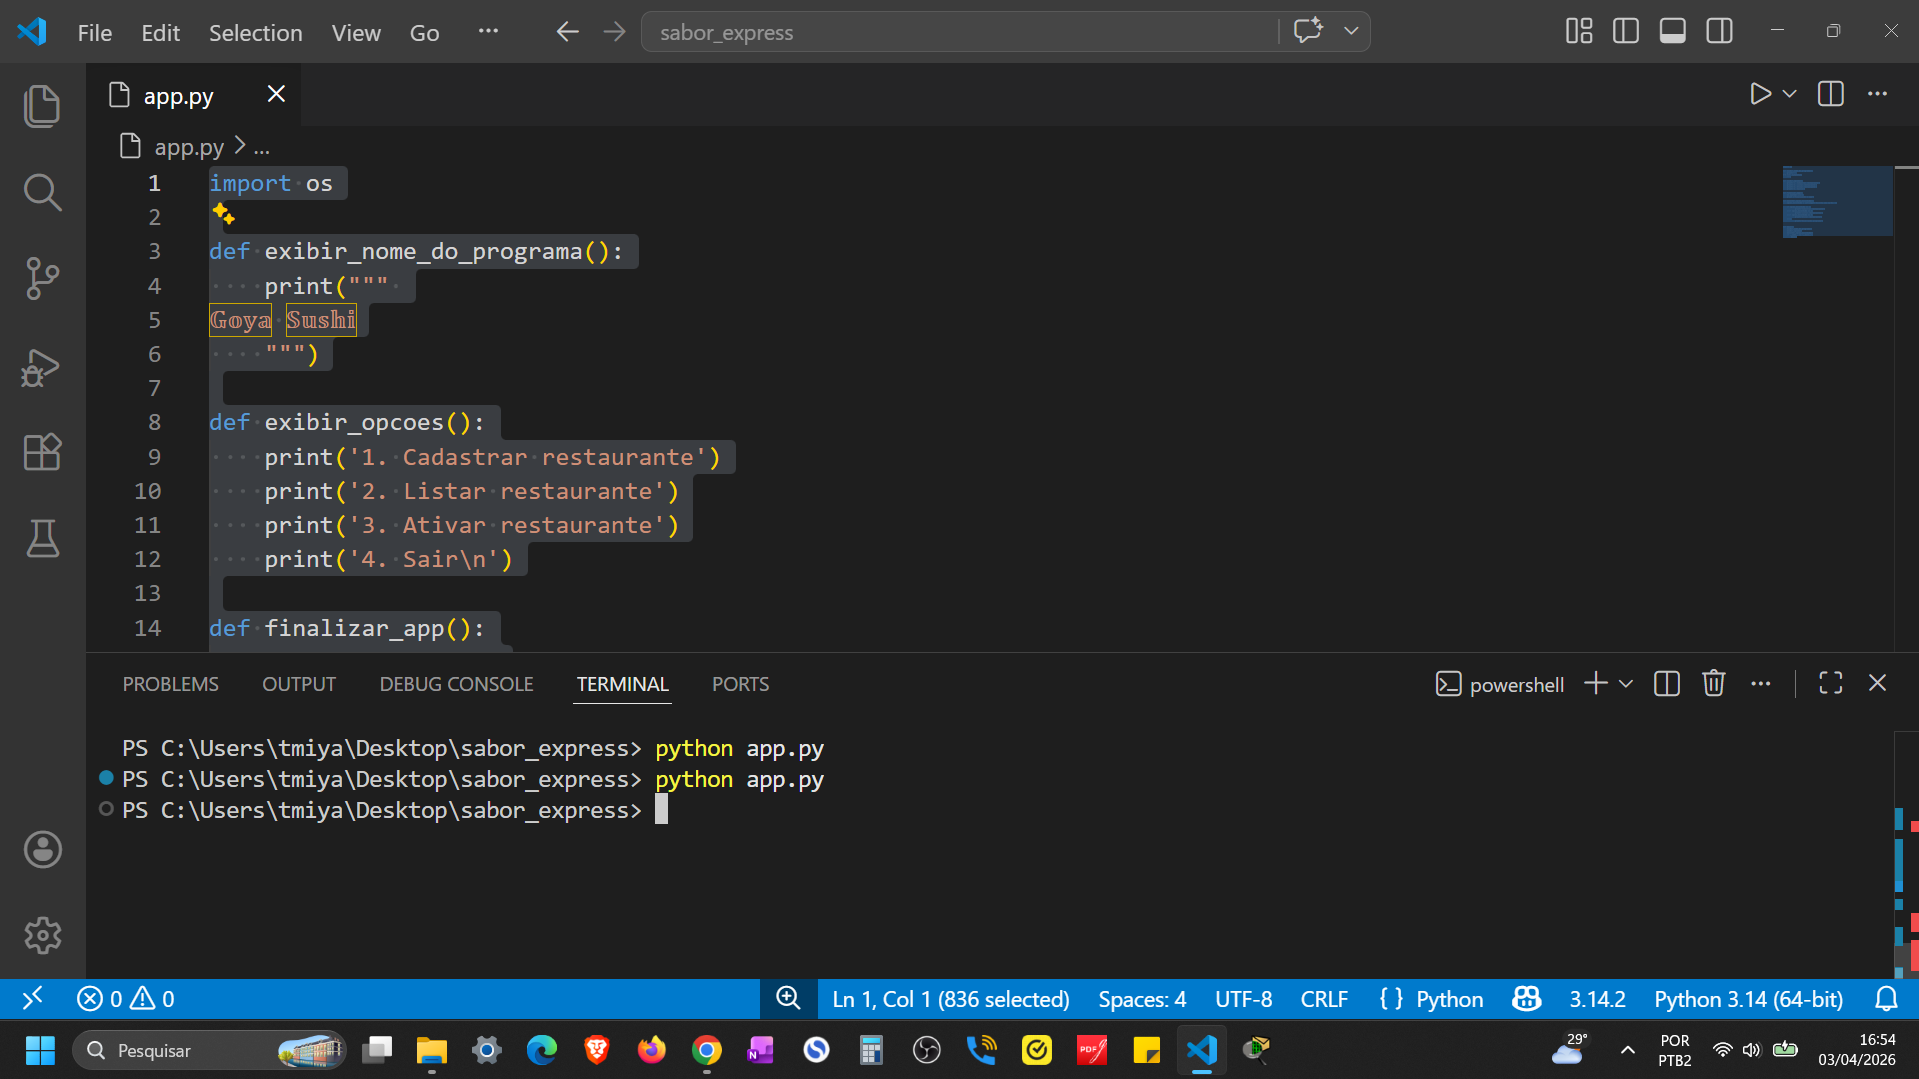Expand the chat options chevron in title bar
The height and width of the screenshot is (1079, 1919).
pyautogui.click(x=1351, y=32)
